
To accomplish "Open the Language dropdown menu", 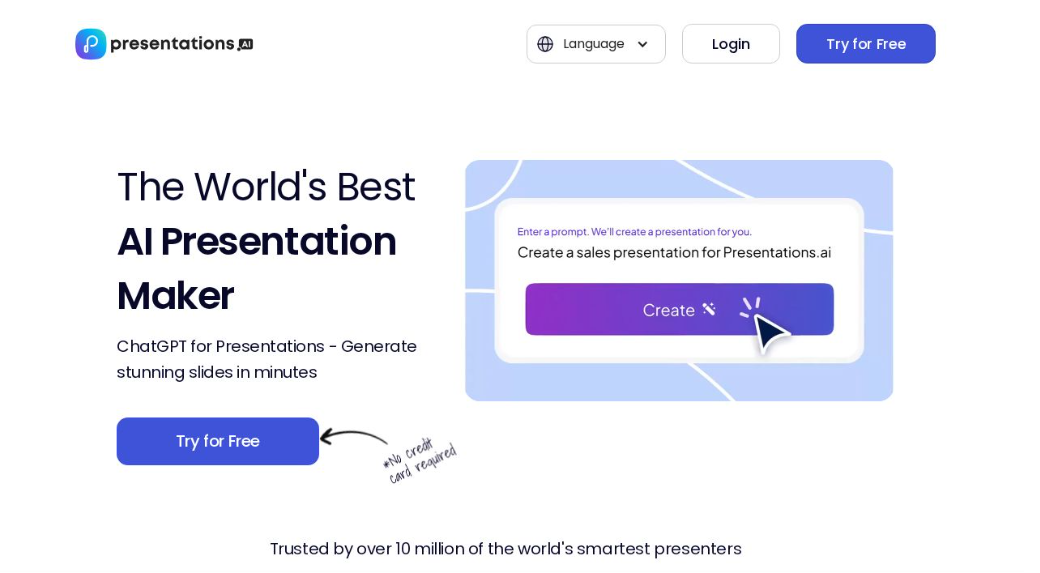I will point(594,44).
